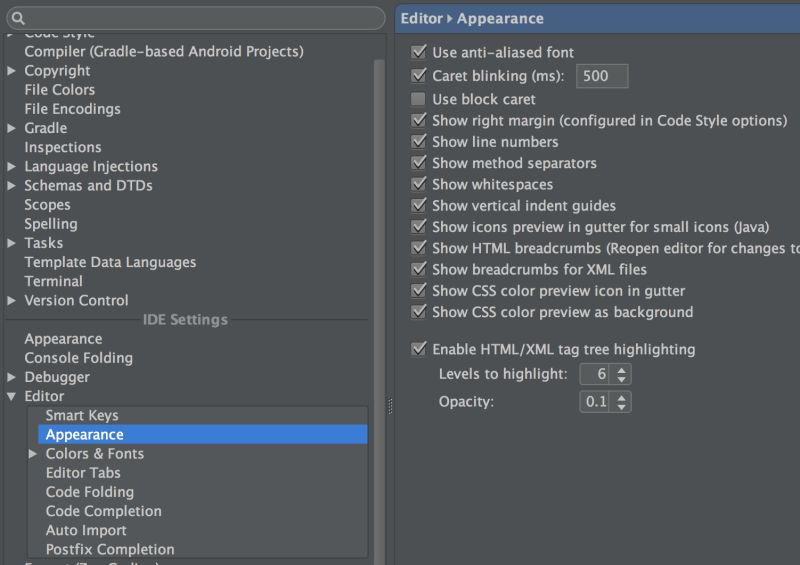The height and width of the screenshot is (565, 800).
Task: Expand the Gradle tree node
Action: click(x=11, y=128)
